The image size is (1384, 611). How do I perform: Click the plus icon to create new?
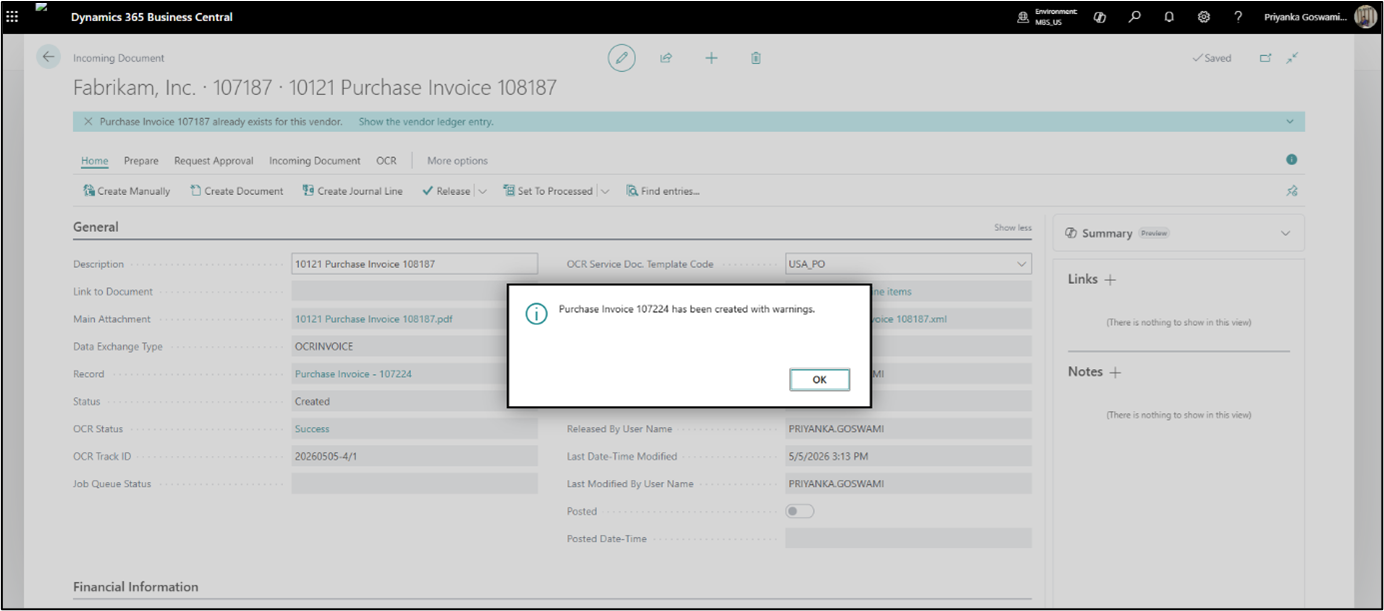711,58
